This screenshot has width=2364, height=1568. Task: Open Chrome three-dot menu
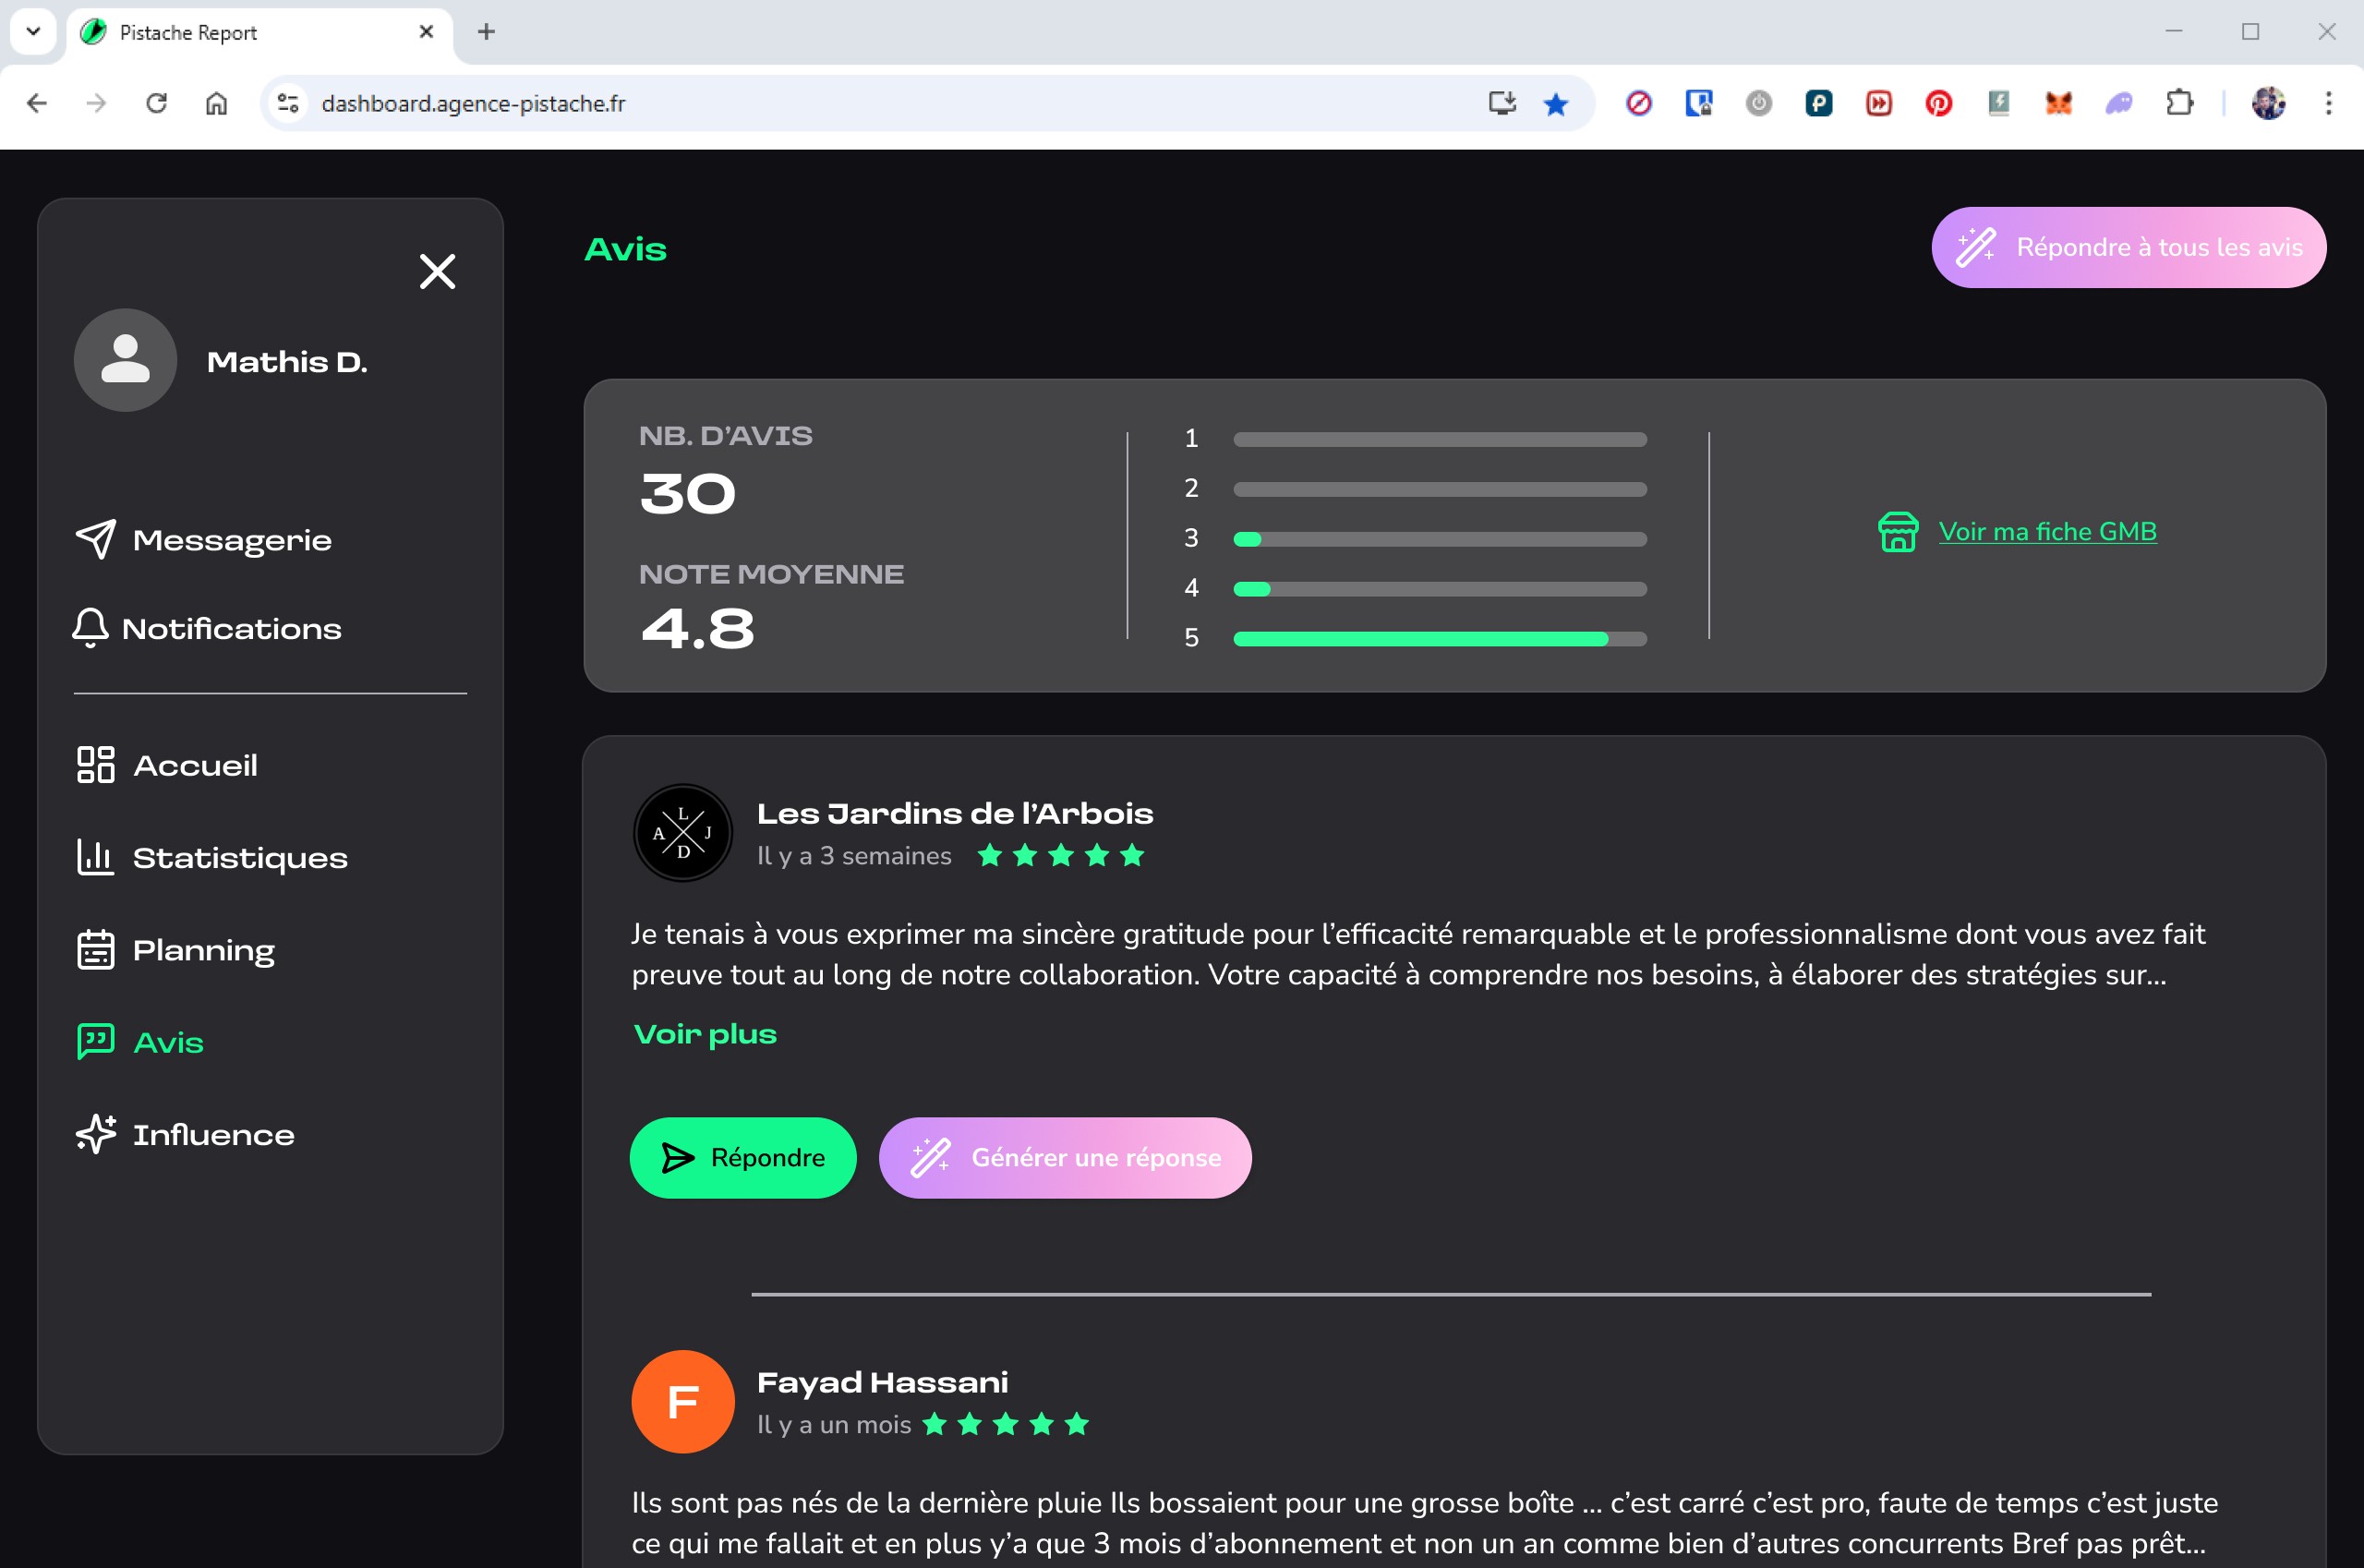[2328, 103]
